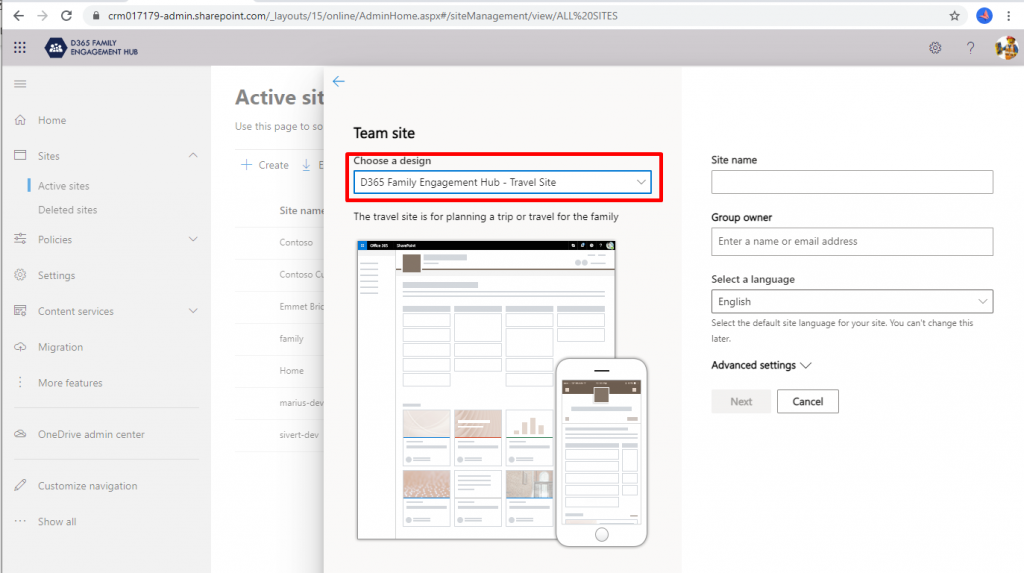Click the Customize navigation pencil icon
Image resolution: width=1024 pixels, height=573 pixels.
pyautogui.click(x=20, y=485)
